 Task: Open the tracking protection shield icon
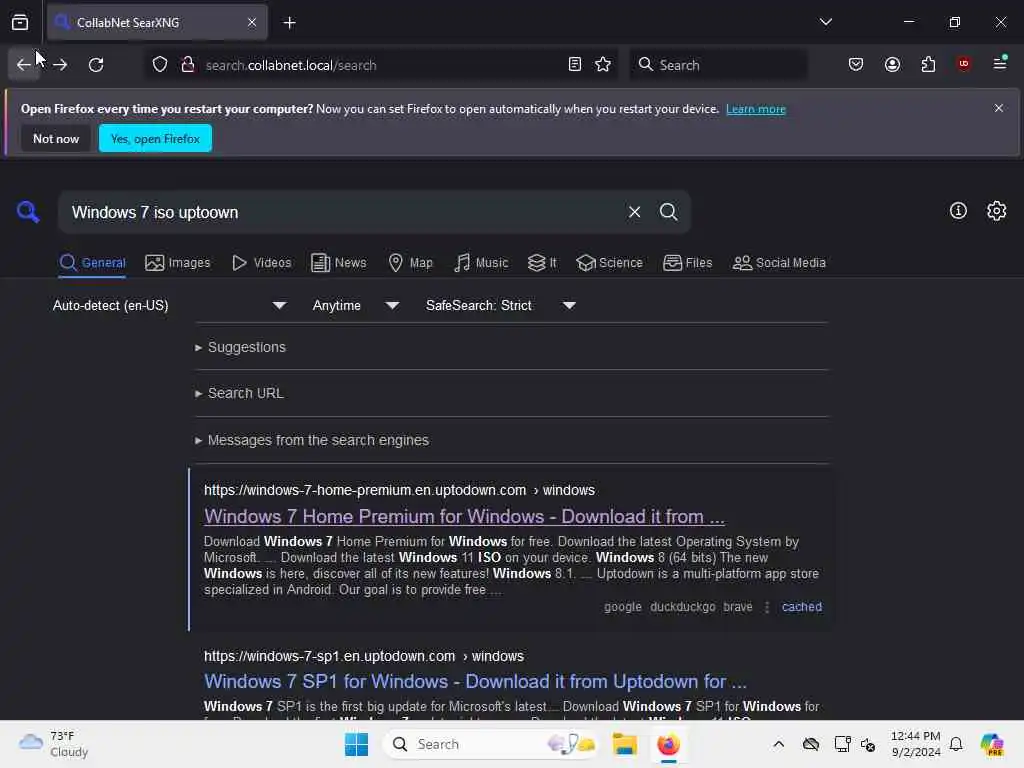click(160, 65)
